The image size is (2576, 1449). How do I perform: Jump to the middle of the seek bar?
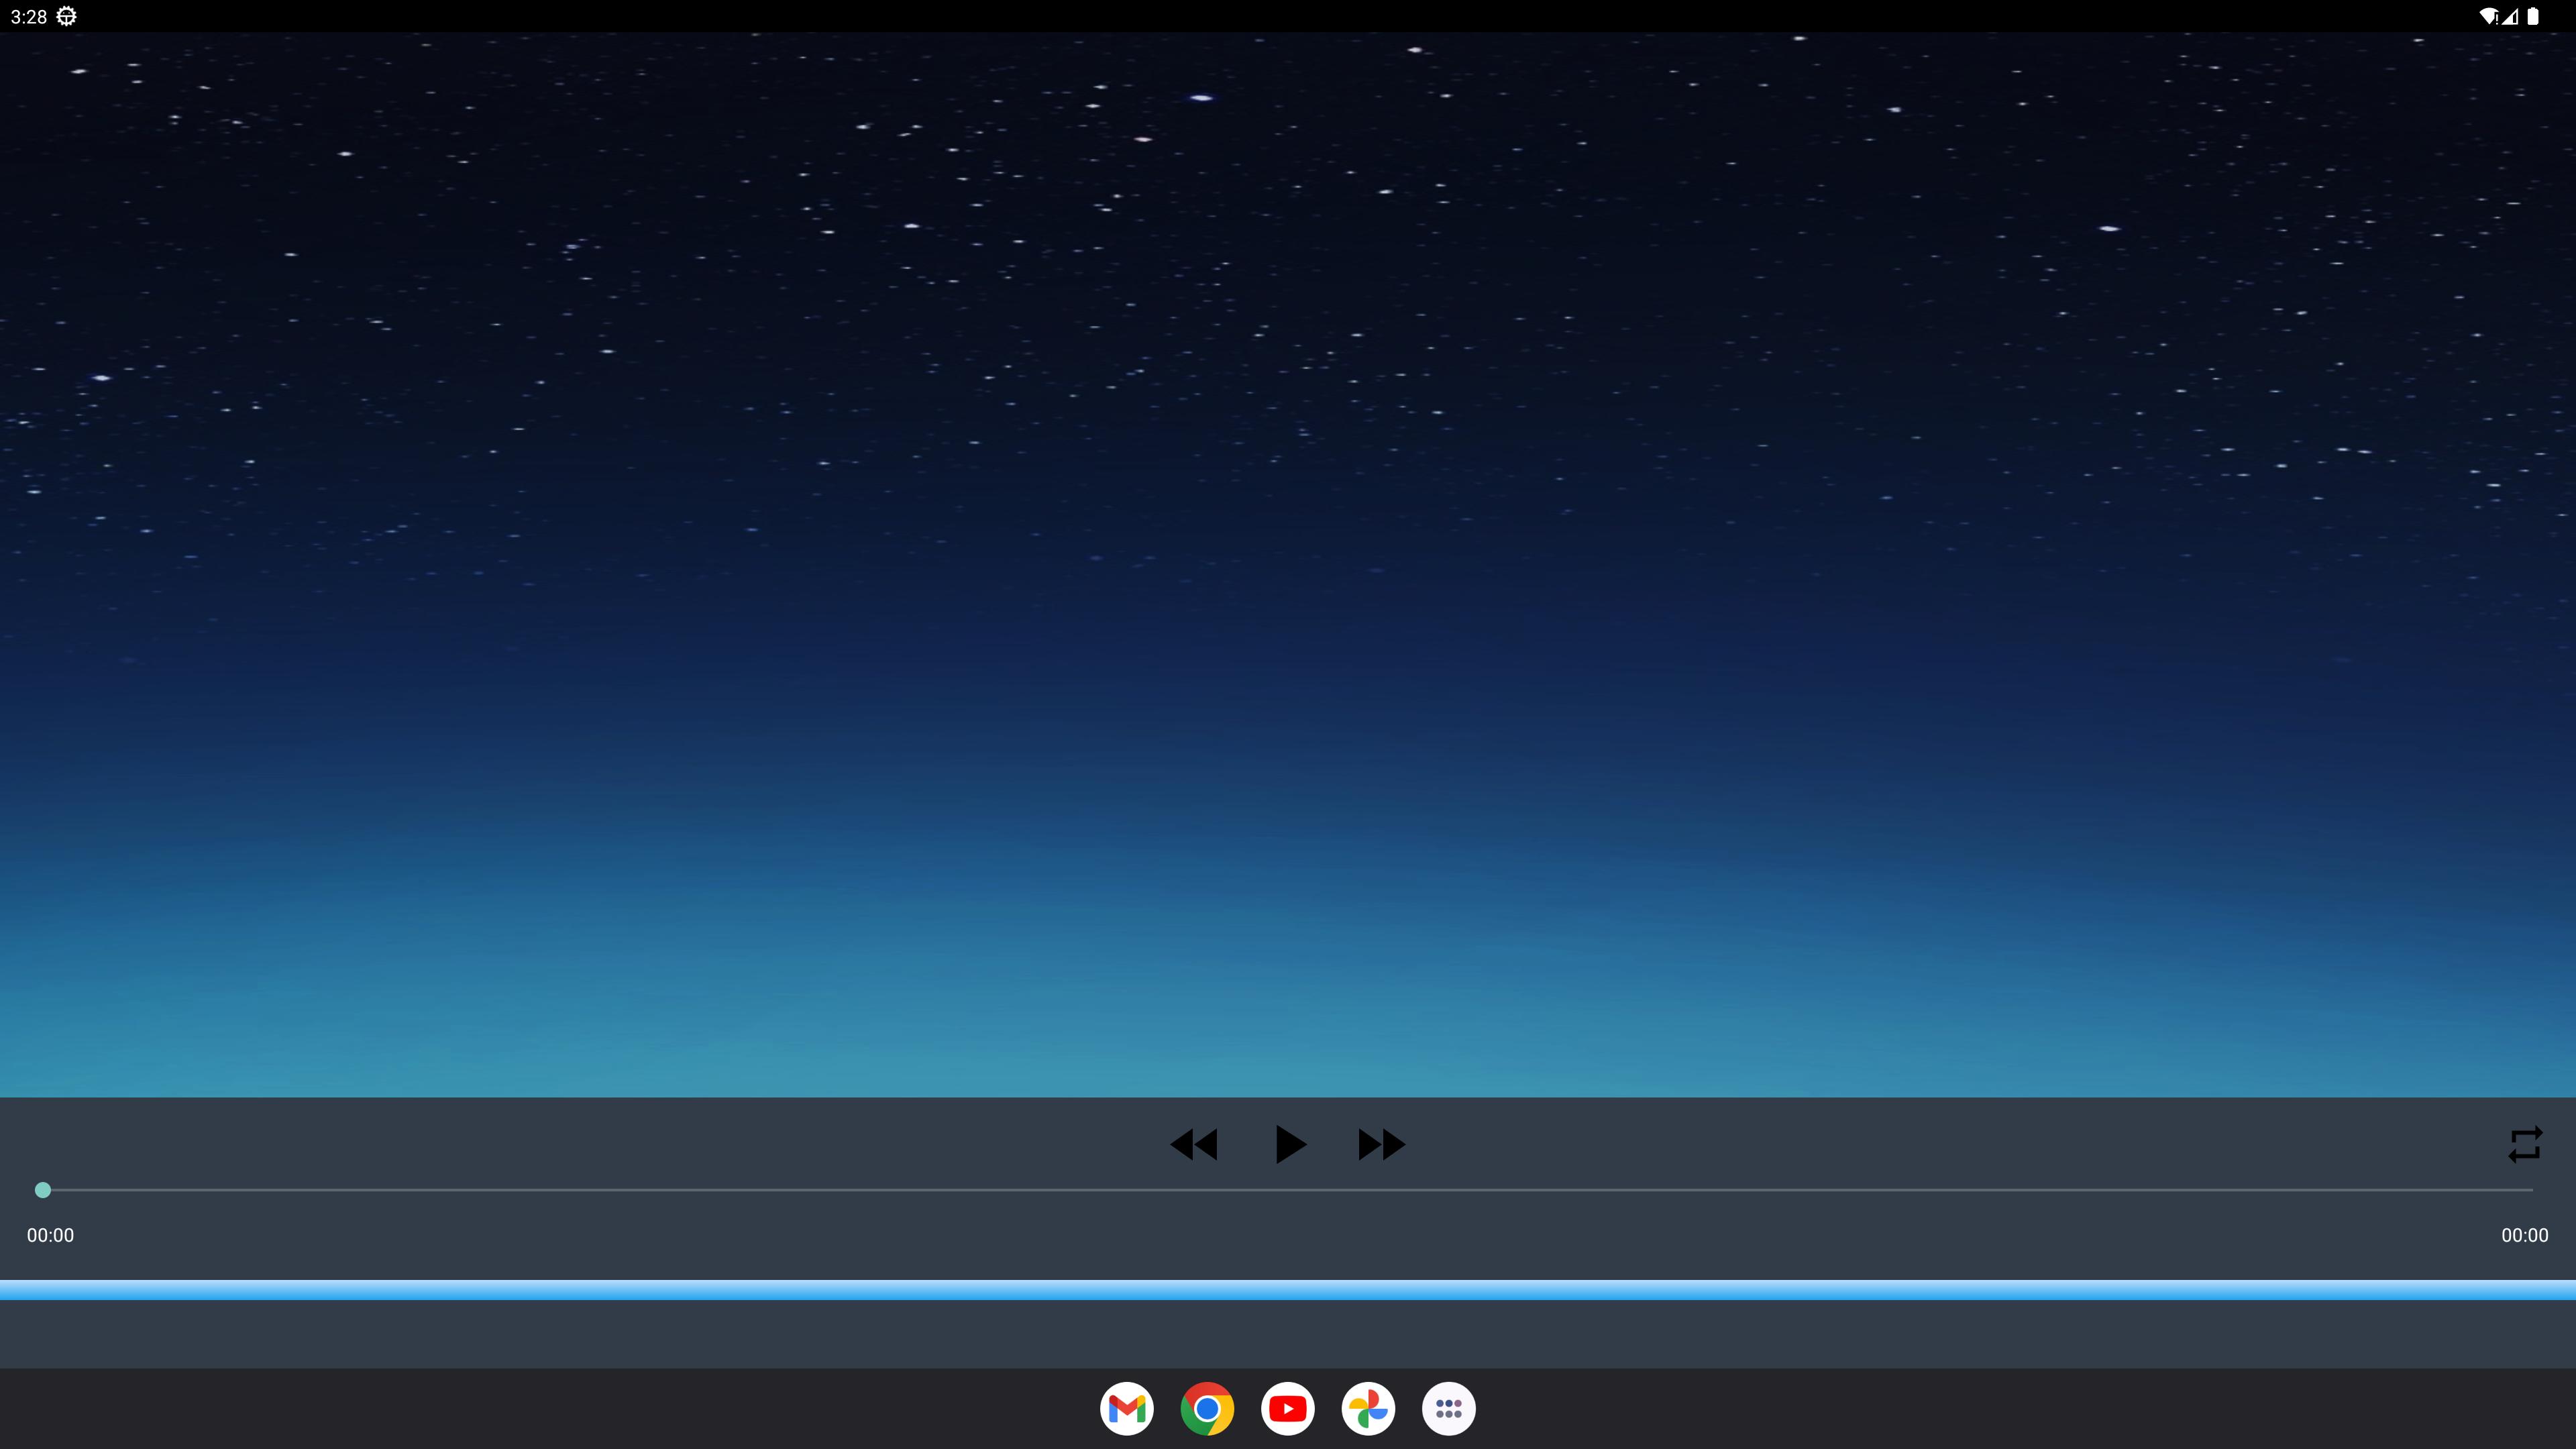(x=1287, y=1190)
